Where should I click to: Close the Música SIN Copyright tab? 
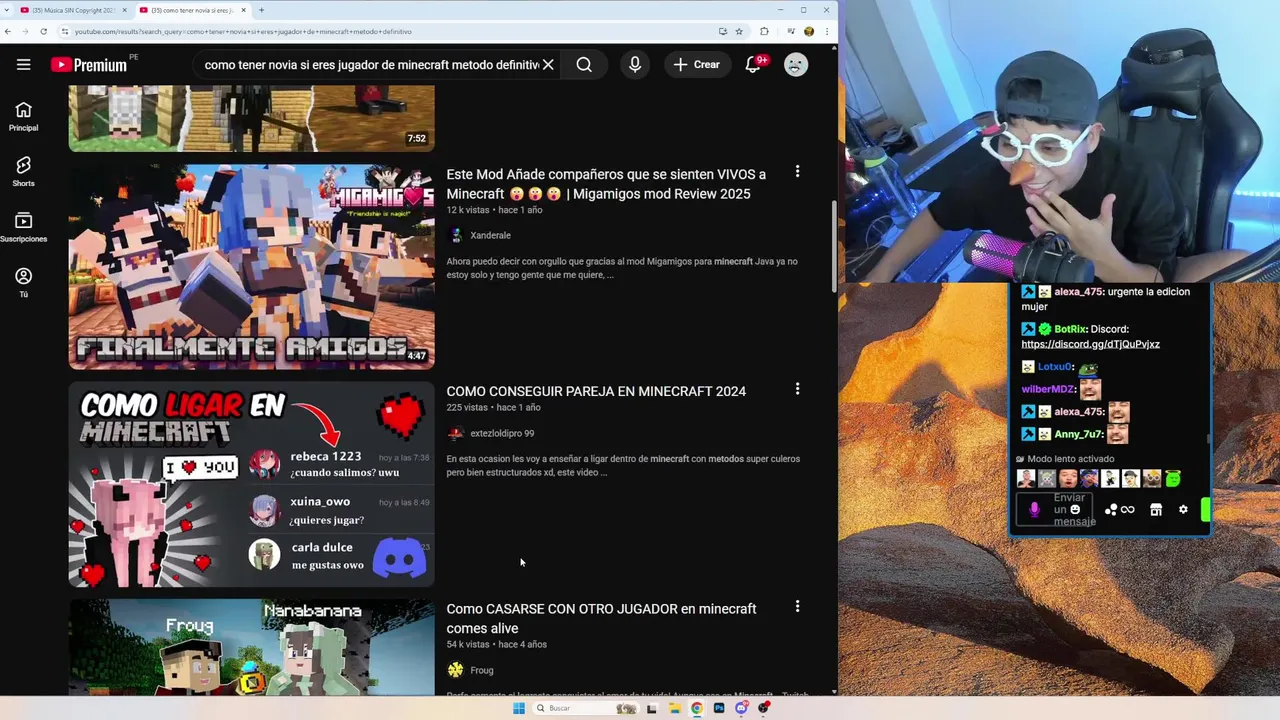point(125,10)
